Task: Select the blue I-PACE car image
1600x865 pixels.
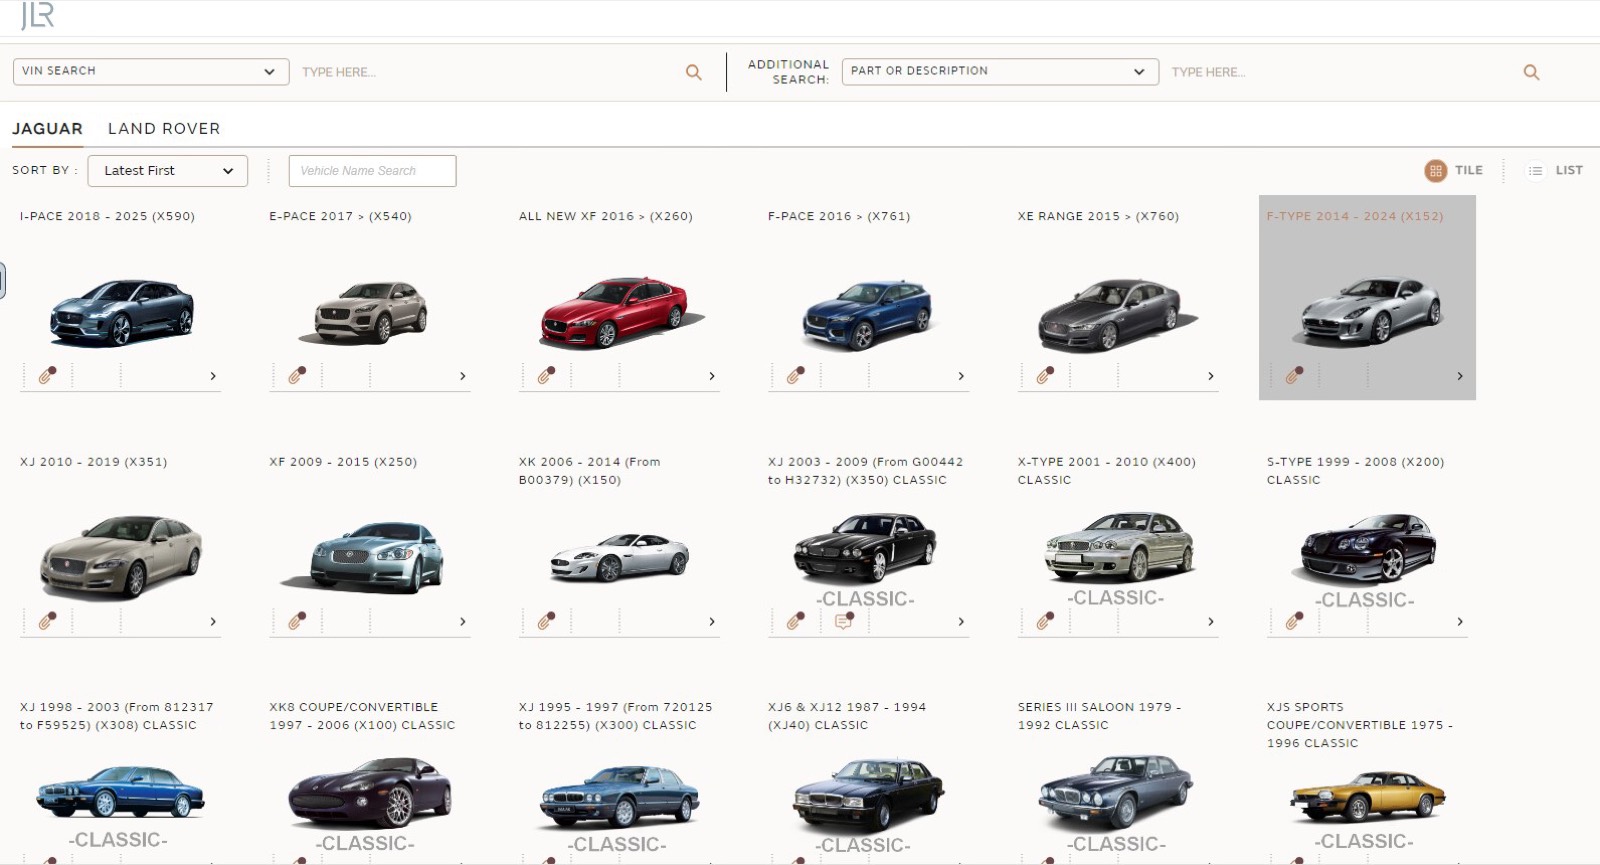Action: click(122, 312)
